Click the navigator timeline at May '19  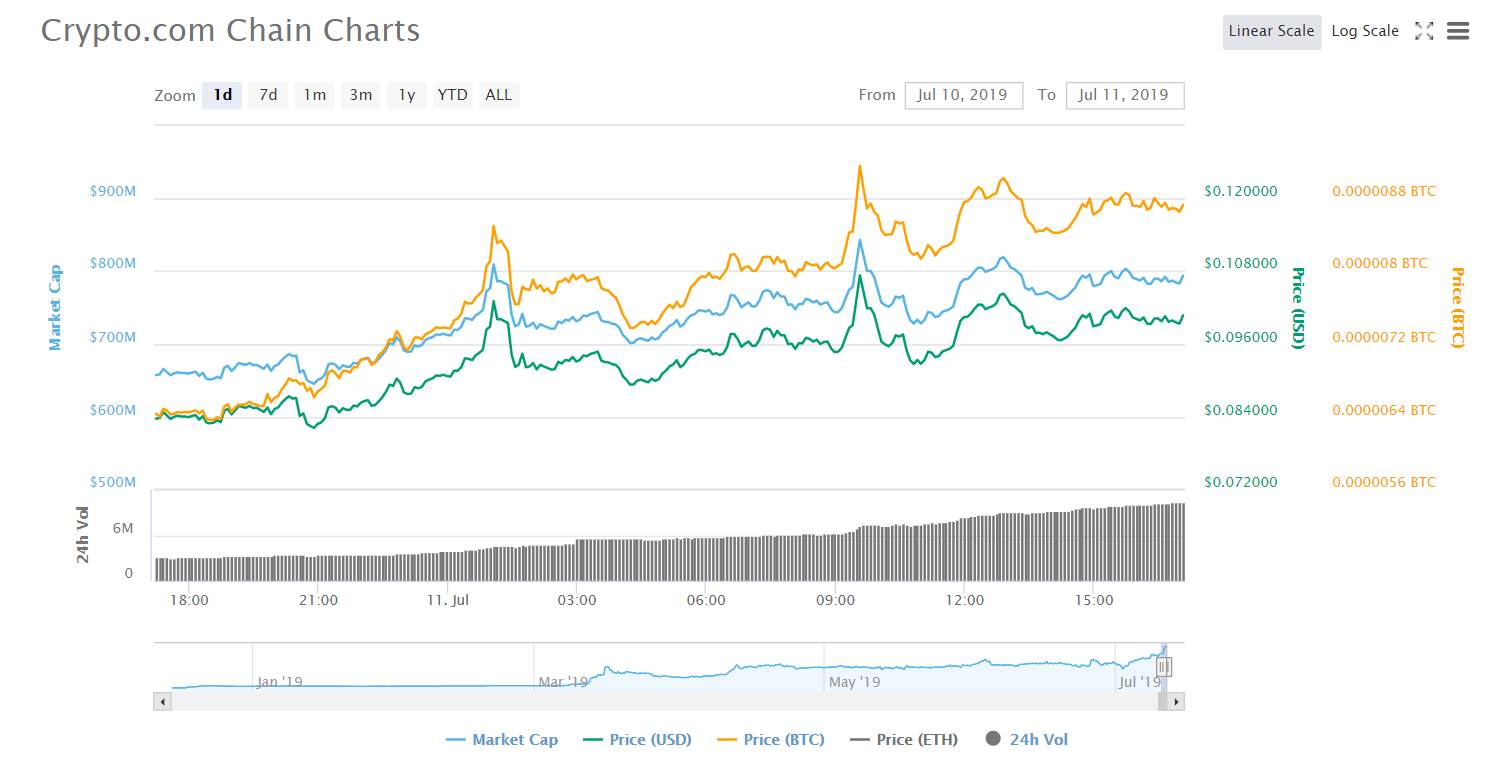point(855,682)
